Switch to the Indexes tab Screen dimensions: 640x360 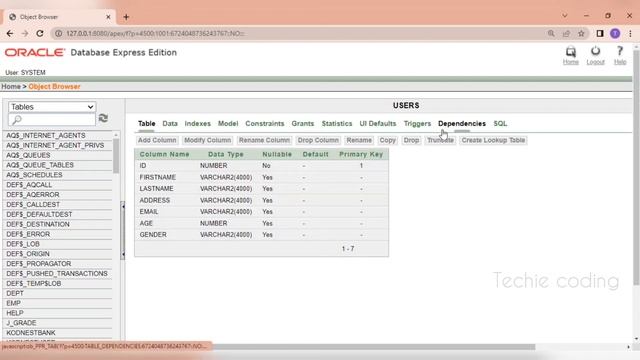pyautogui.click(x=198, y=124)
